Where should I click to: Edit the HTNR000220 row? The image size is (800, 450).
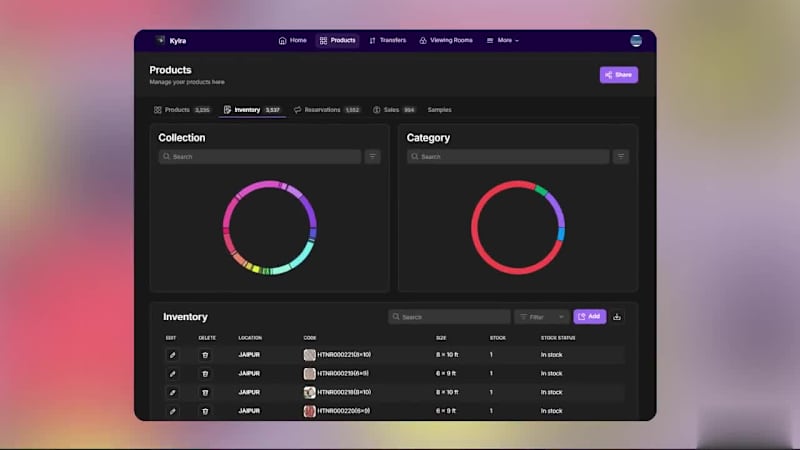pyautogui.click(x=172, y=411)
